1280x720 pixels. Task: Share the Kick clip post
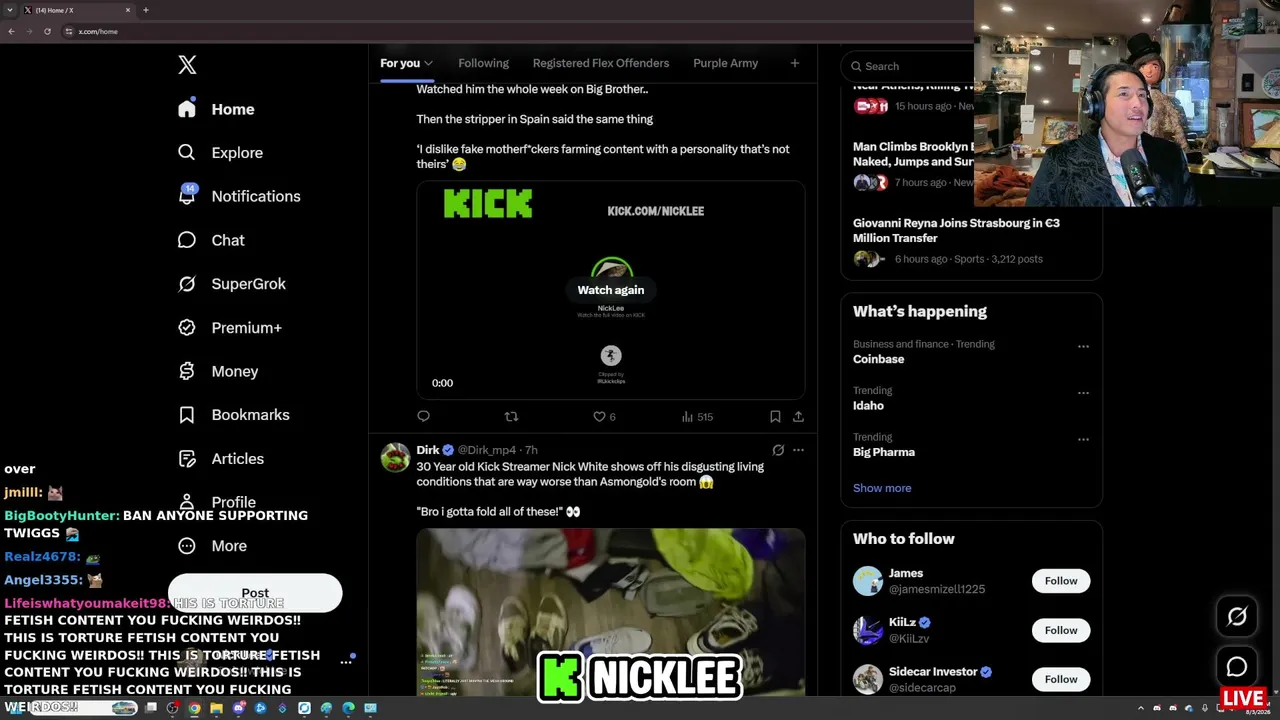[x=798, y=416]
